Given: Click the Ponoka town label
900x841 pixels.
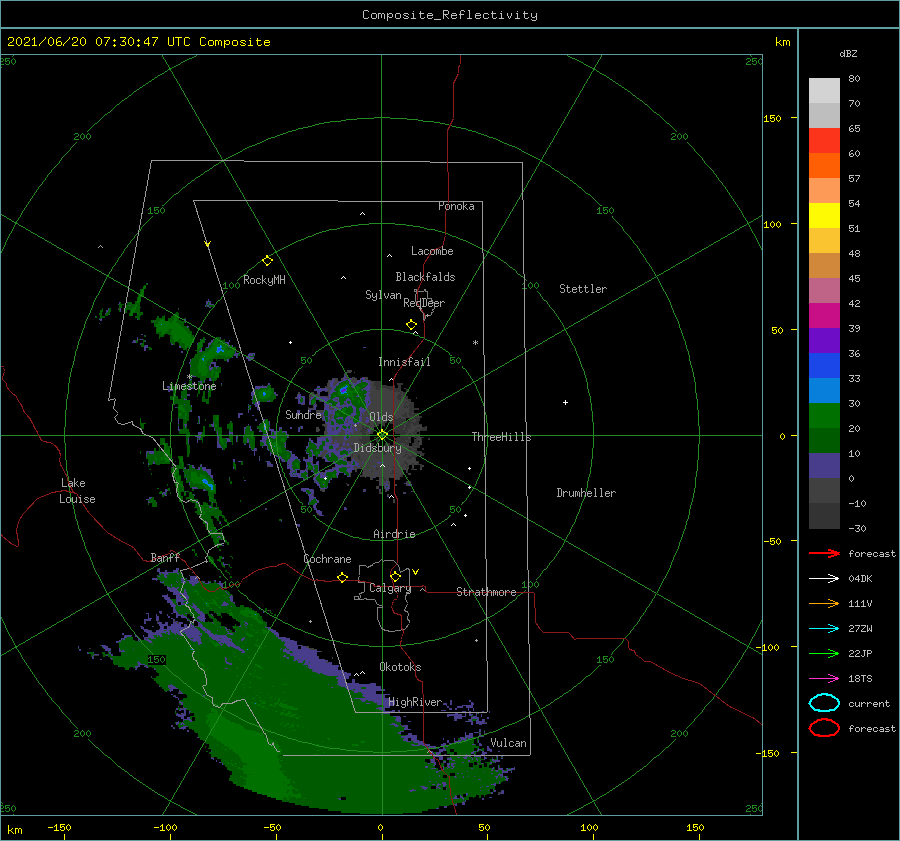Looking at the screenshot, I should (x=456, y=206).
